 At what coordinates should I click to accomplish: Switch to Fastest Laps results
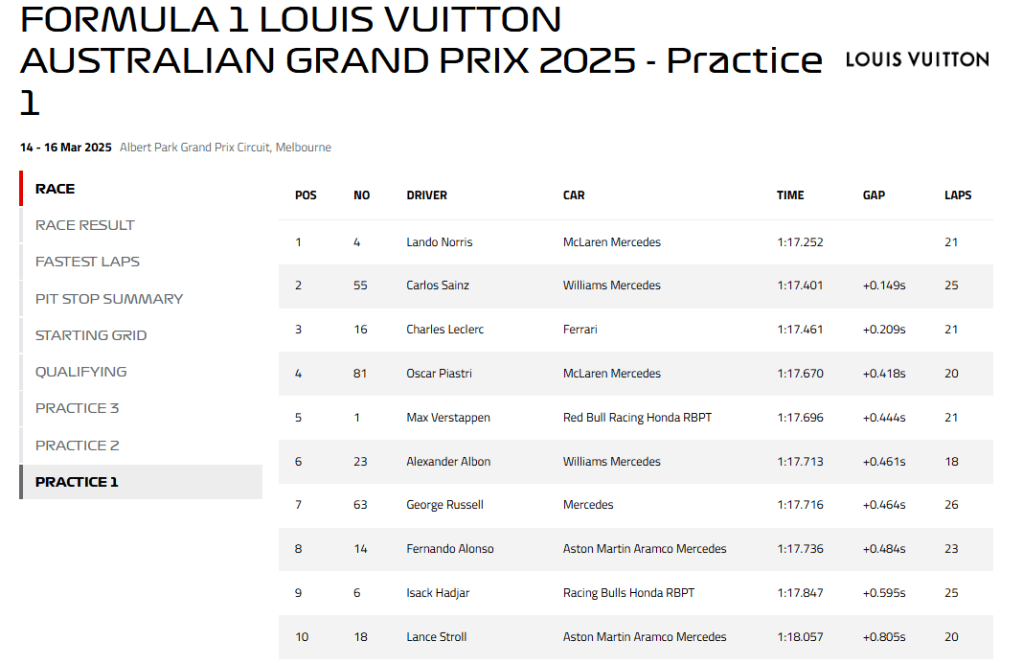coord(87,262)
